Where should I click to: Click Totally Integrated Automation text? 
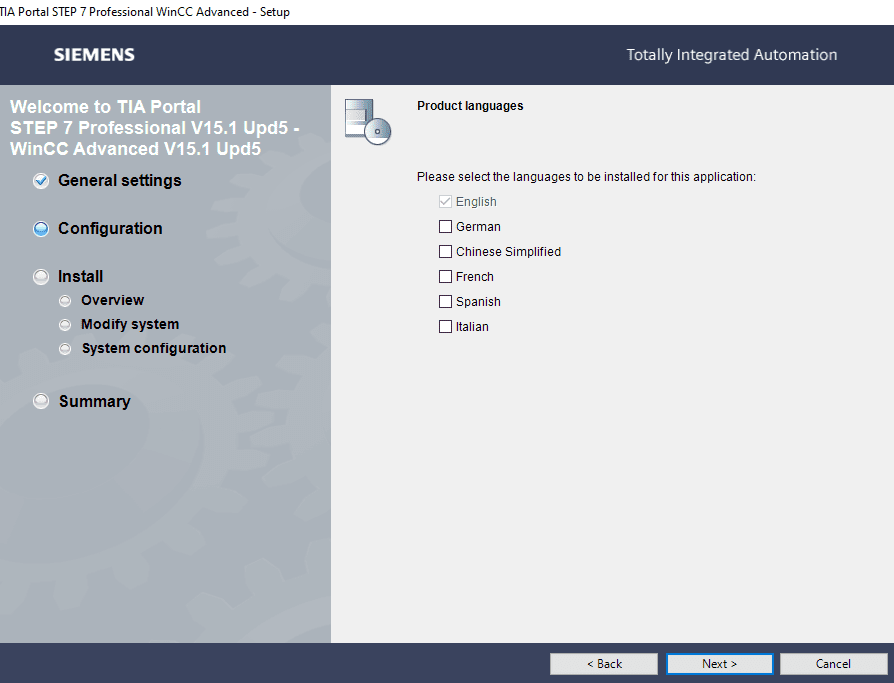point(732,55)
